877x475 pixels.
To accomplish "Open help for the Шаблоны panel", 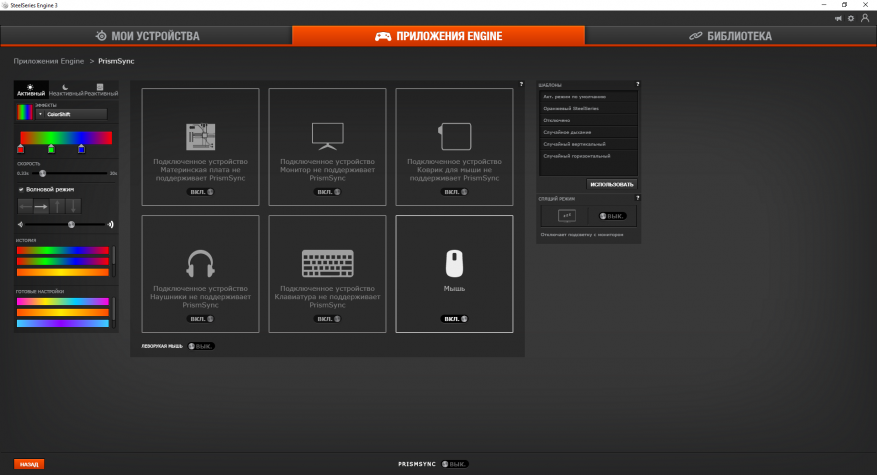I will pyautogui.click(x=637, y=84).
